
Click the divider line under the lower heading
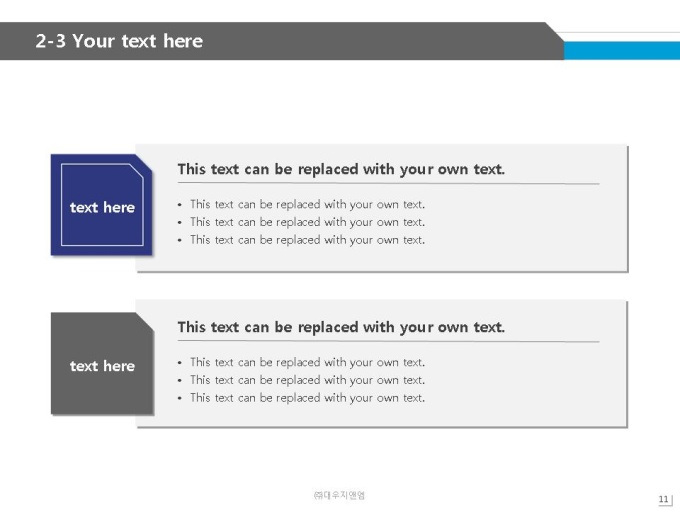pyautogui.click(x=389, y=342)
